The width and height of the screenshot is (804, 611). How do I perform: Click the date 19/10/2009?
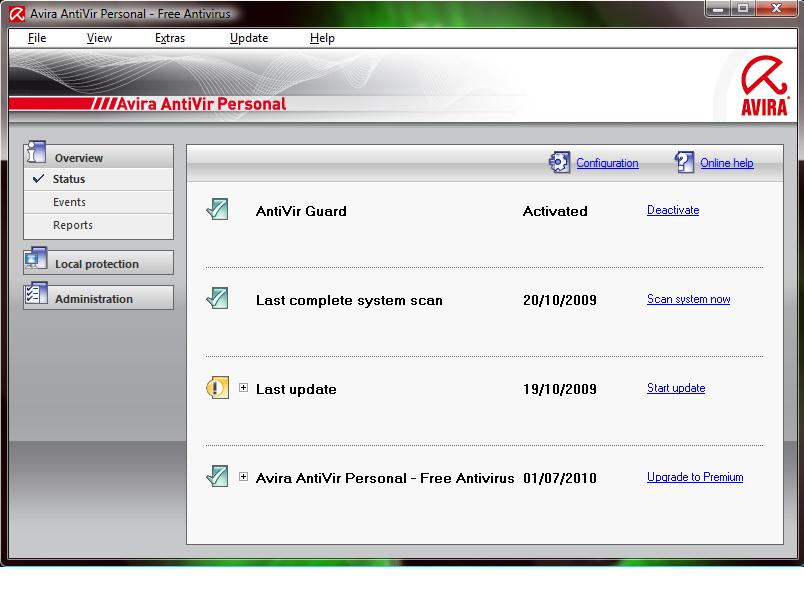point(559,390)
